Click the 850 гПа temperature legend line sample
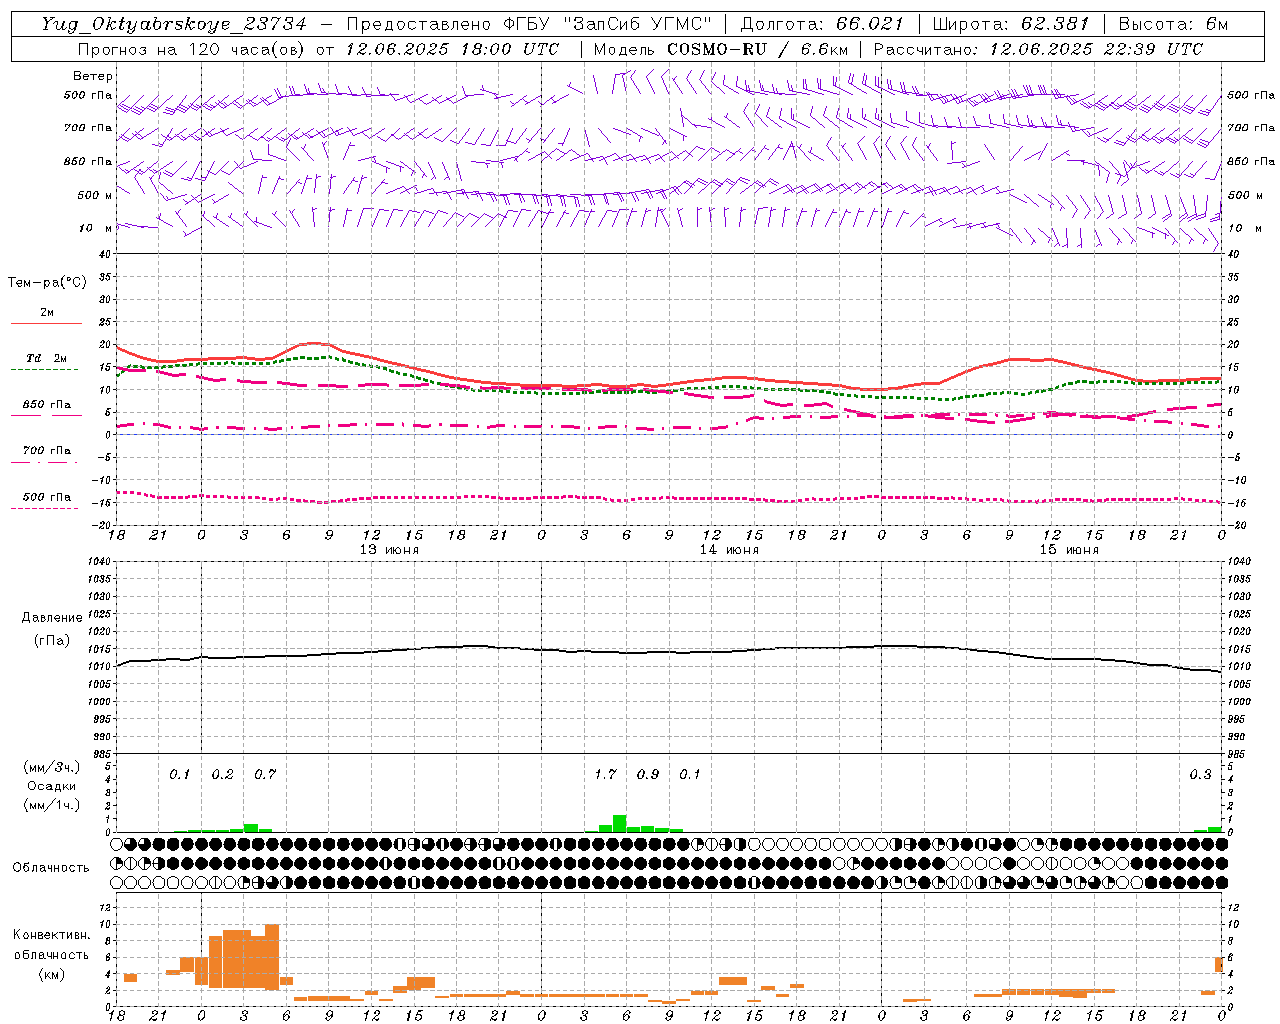 (46, 415)
